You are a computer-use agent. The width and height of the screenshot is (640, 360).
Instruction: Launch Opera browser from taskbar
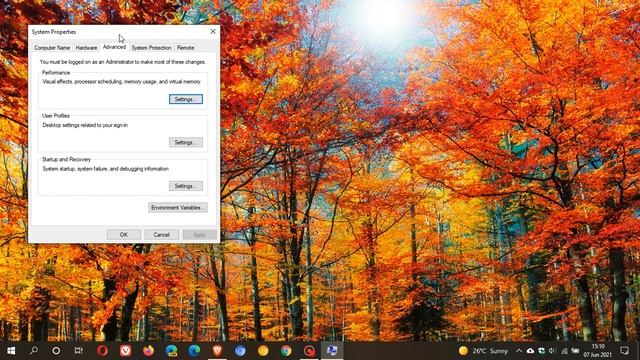[x=102, y=351]
